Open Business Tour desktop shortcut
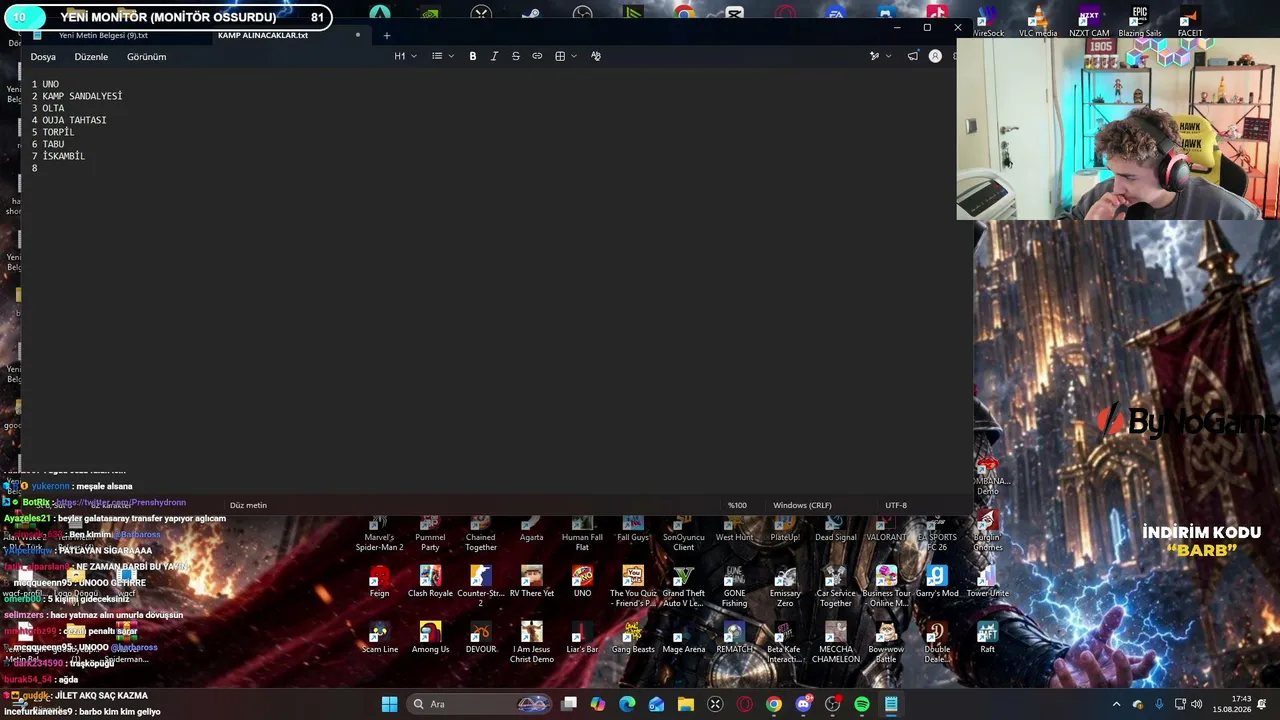 (x=886, y=586)
